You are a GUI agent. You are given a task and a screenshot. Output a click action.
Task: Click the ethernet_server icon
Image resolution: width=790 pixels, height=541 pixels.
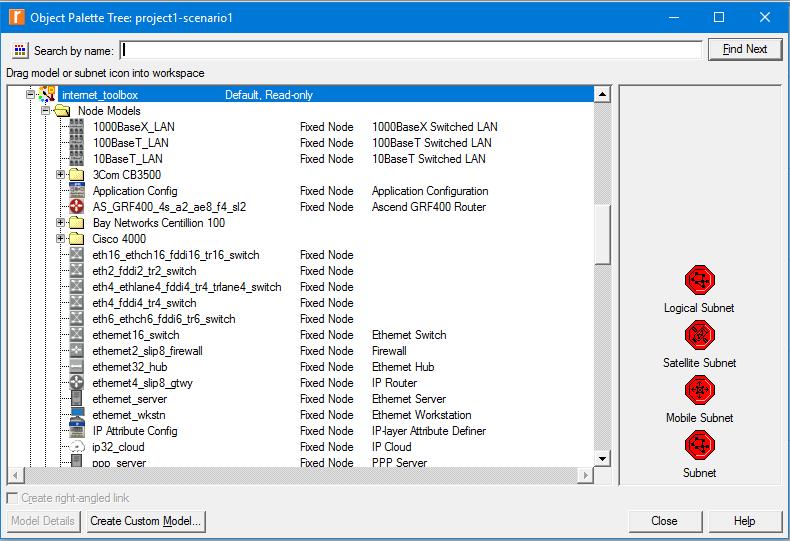(x=77, y=398)
